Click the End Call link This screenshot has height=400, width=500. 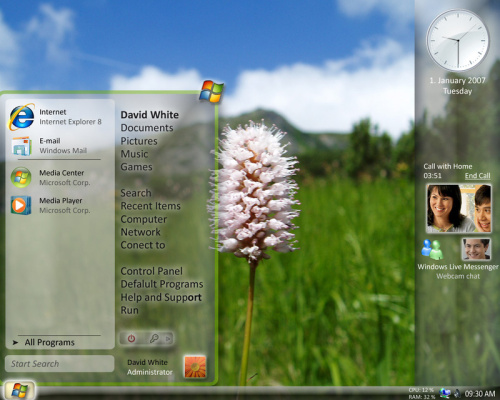click(x=478, y=176)
